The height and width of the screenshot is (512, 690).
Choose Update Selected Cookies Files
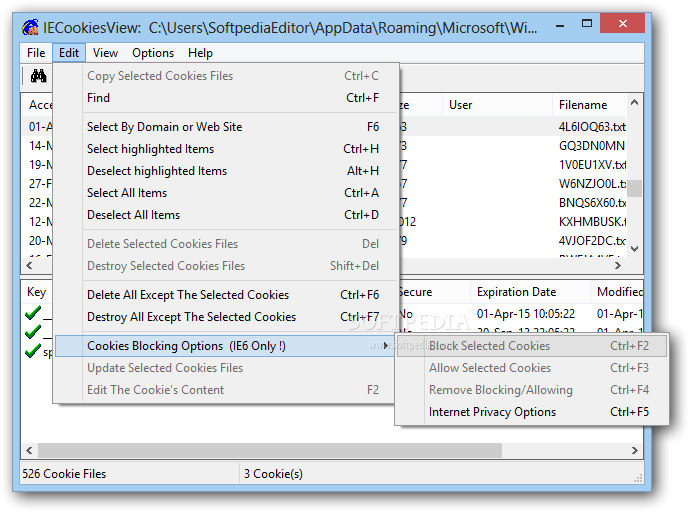click(x=224, y=368)
